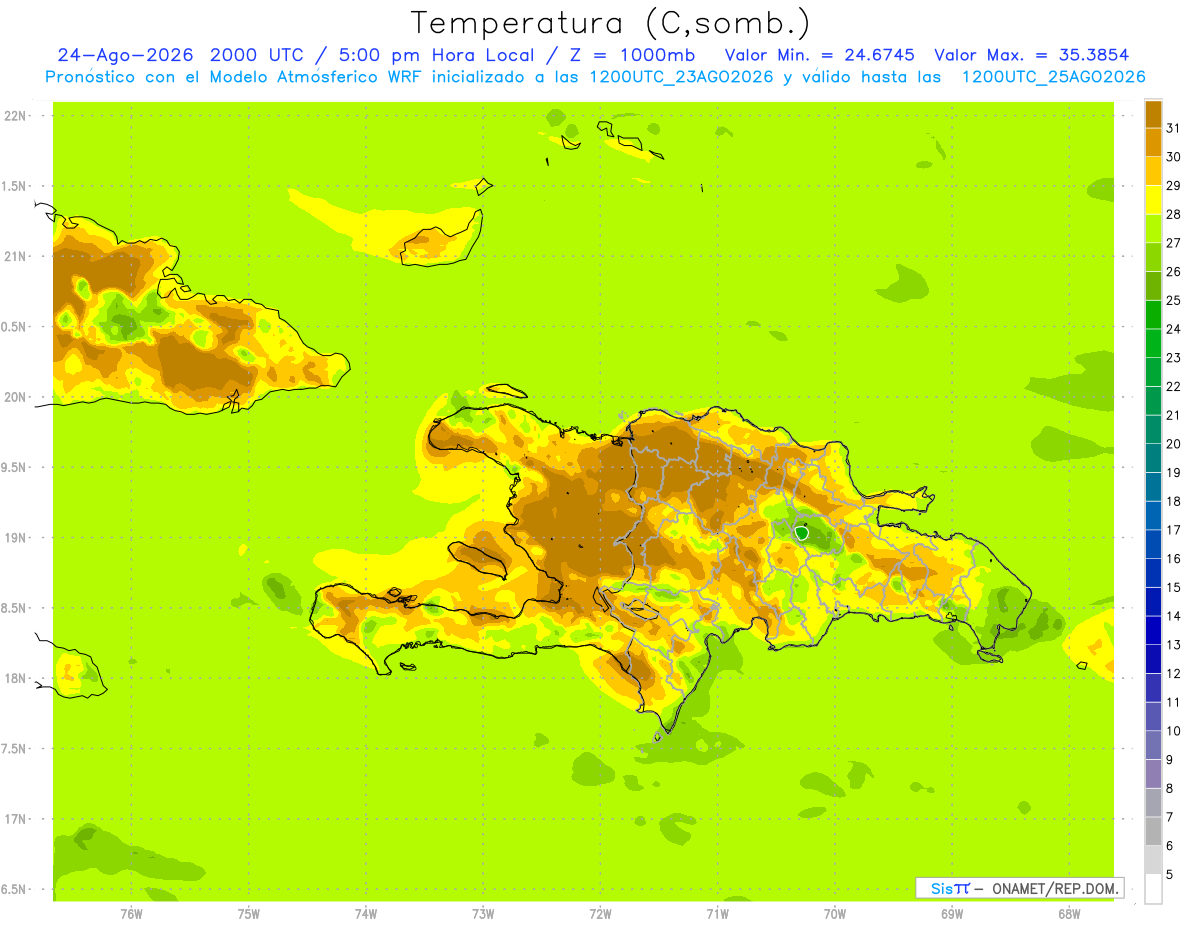
Task: Select "Valor Min. = 24.6745" text
Action: point(820,55)
